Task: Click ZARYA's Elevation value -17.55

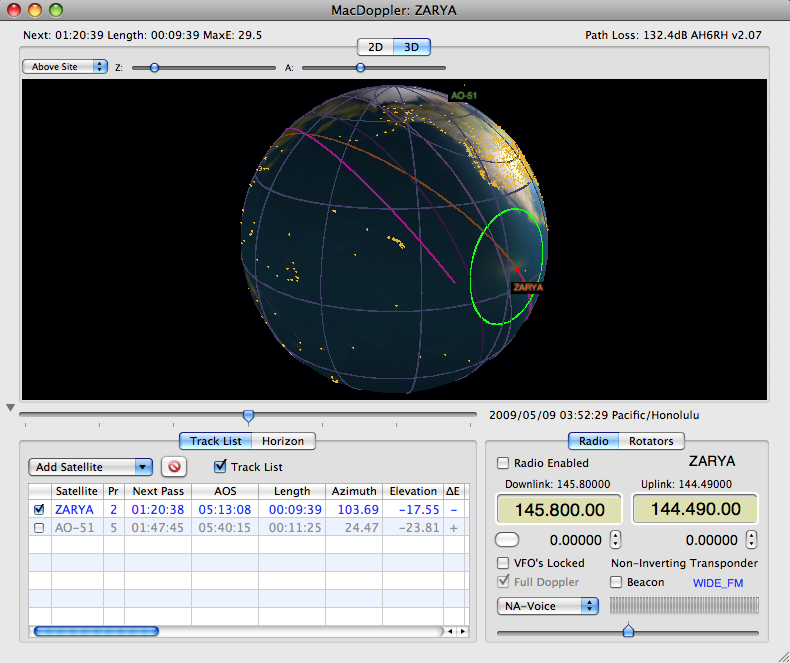Action: 419,509
